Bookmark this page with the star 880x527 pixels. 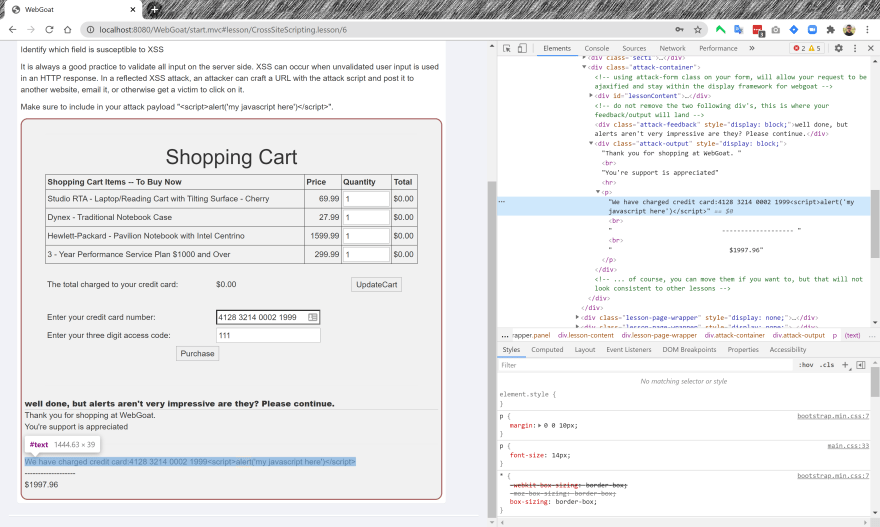[698, 30]
